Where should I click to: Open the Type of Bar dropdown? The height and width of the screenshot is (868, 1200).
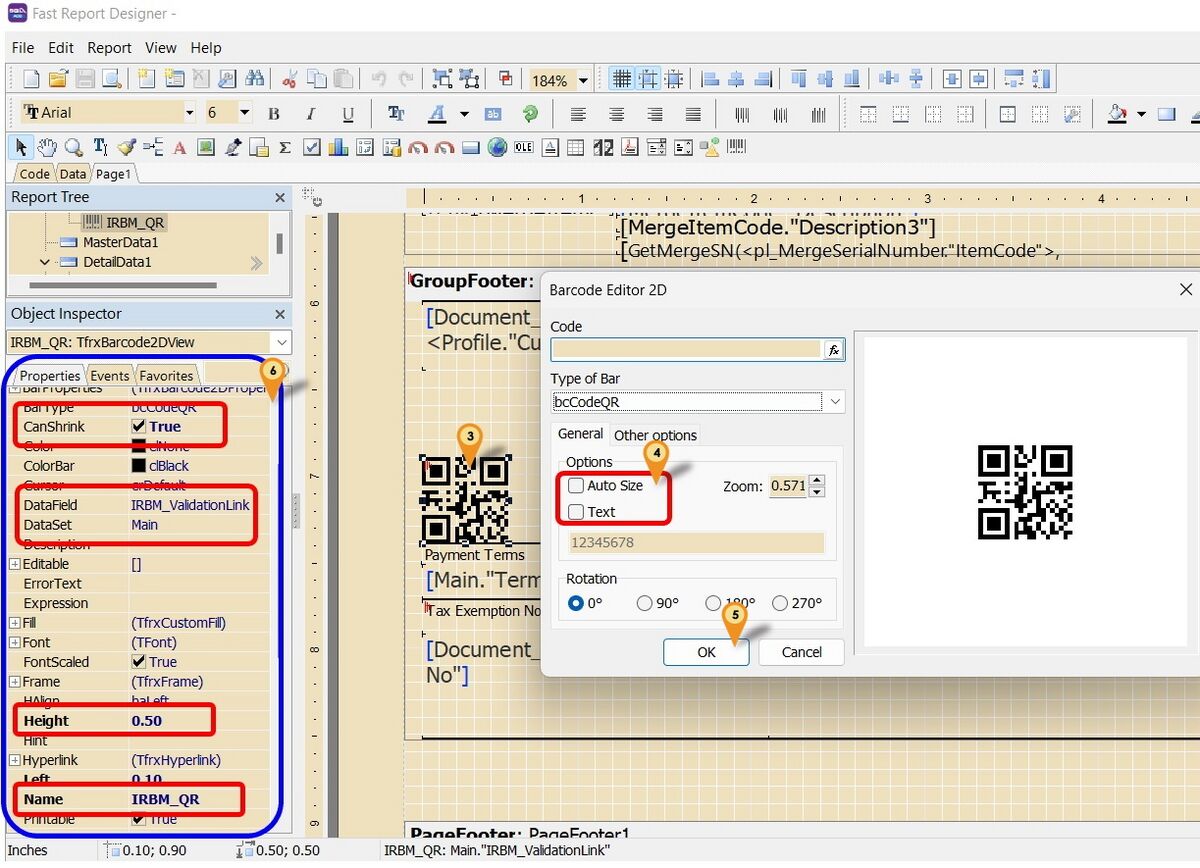click(x=834, y=401)
